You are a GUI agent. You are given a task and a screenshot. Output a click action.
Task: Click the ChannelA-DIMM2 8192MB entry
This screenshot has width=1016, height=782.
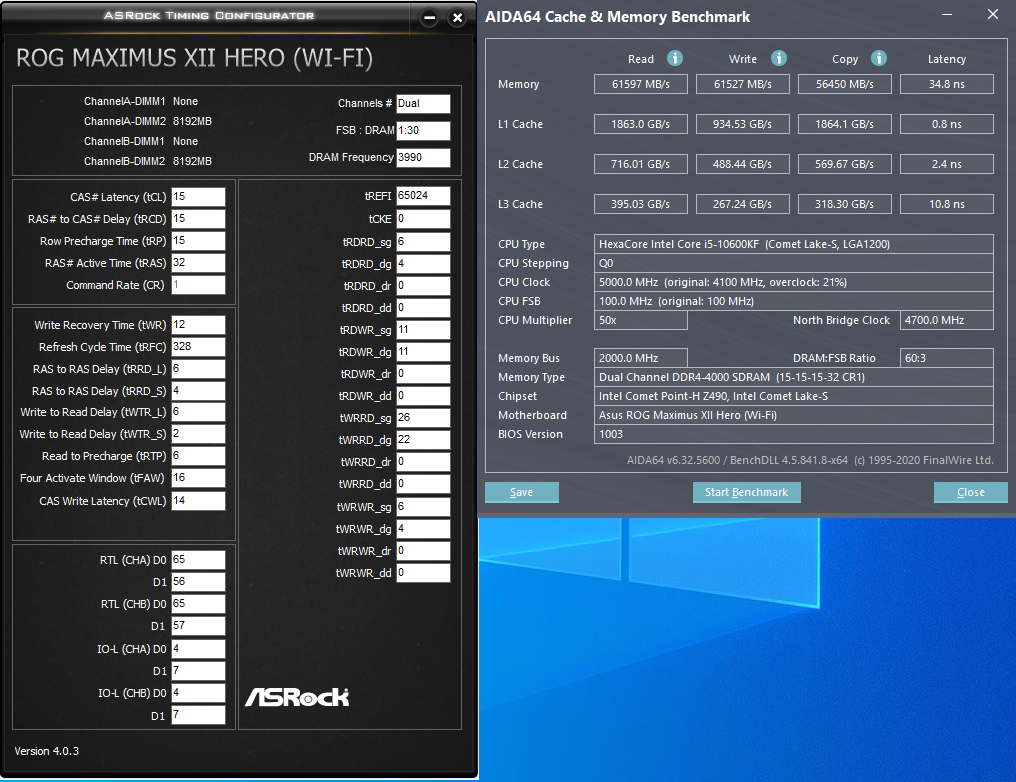(x=148, y=121)
